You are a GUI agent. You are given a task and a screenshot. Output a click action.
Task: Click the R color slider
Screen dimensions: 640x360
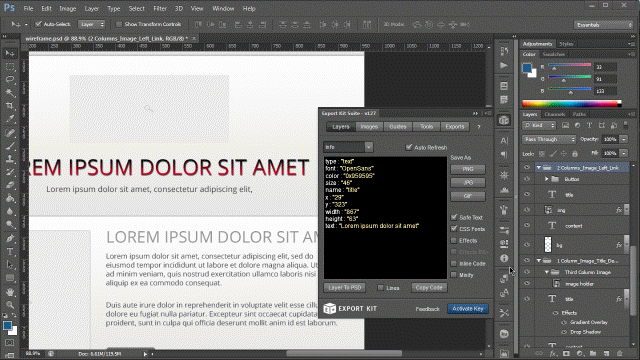(x=569, y=66)
